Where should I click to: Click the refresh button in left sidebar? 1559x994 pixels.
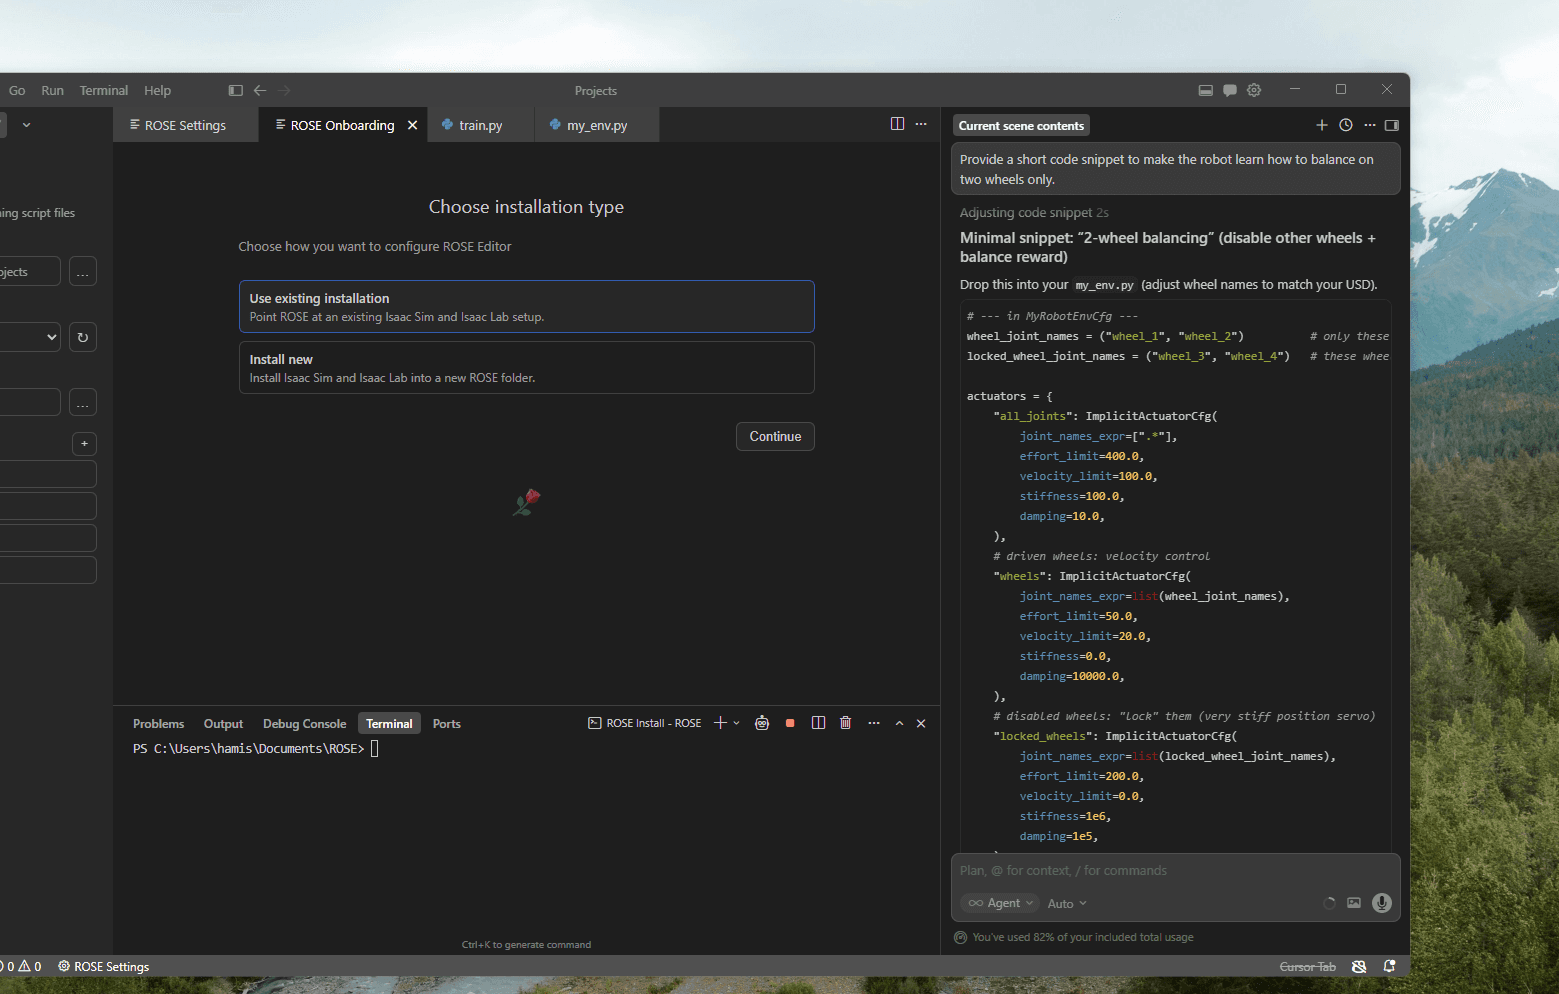83,337
